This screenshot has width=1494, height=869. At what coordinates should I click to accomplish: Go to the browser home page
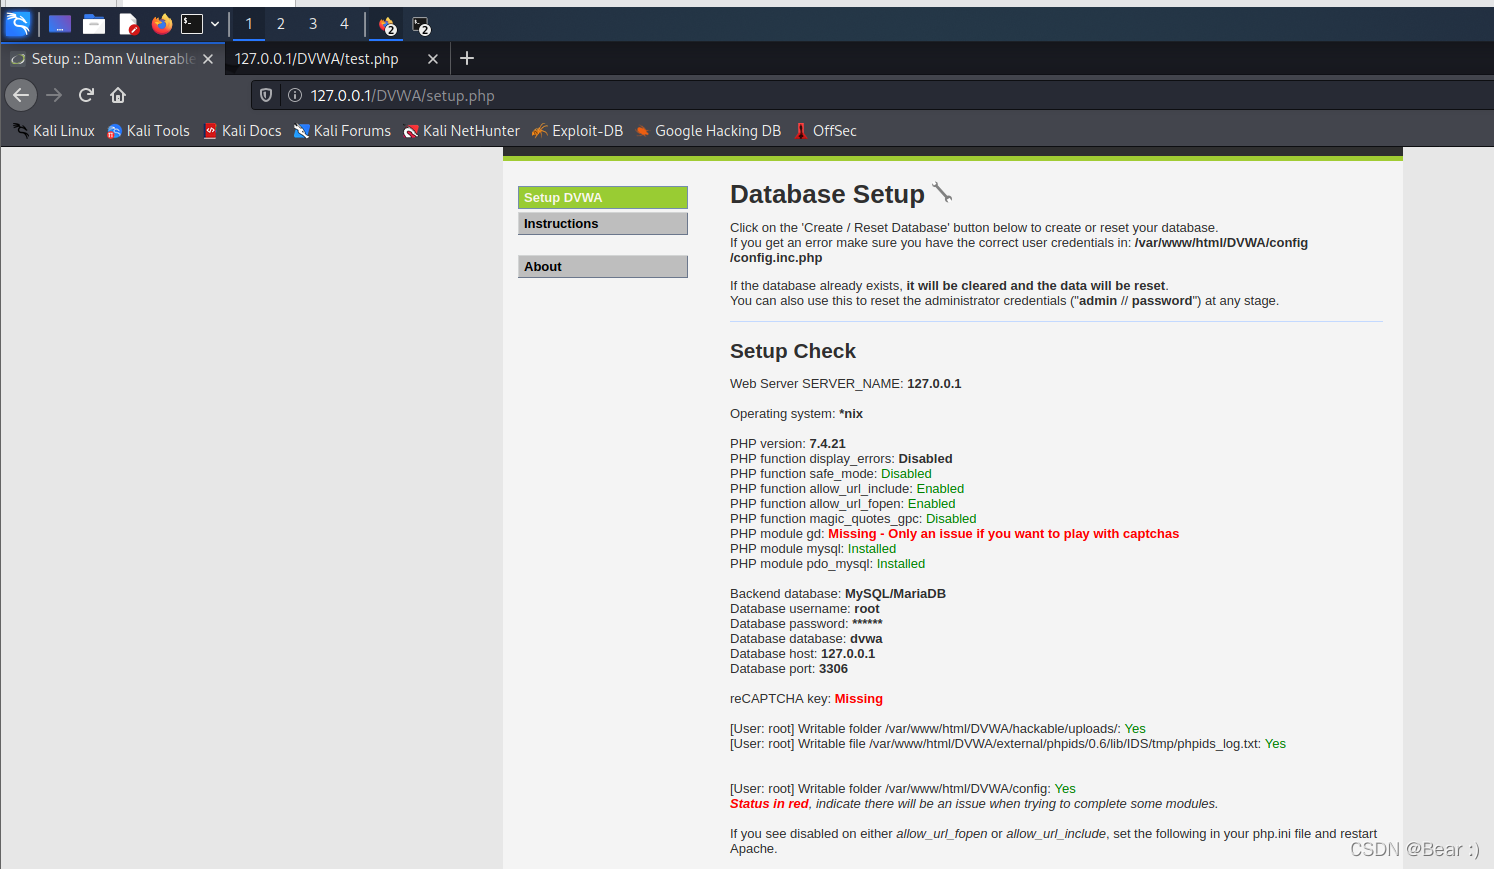pos(118,95)
